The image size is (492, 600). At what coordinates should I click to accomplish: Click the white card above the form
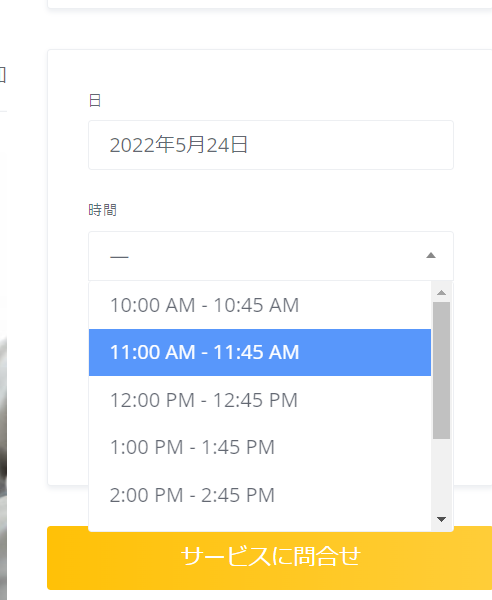[269, 4]
